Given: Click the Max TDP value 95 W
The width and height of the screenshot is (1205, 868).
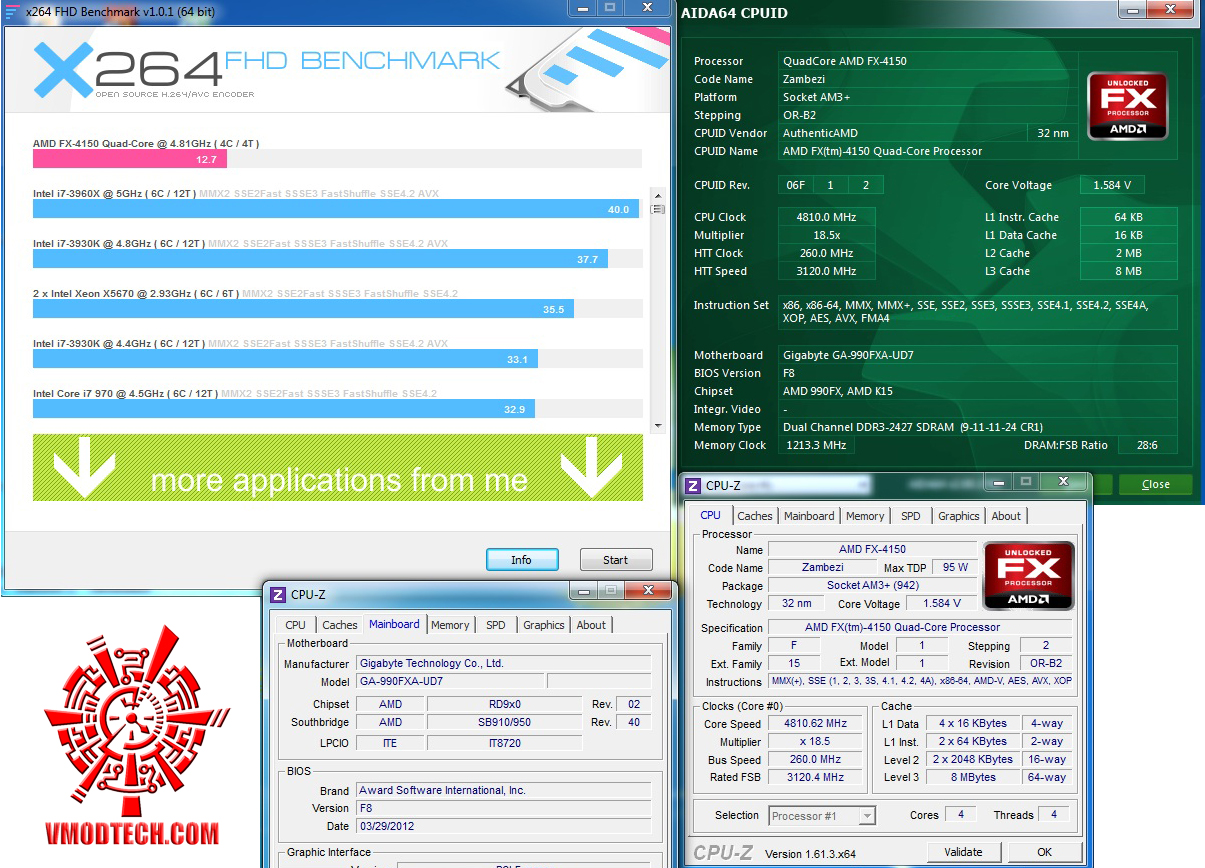Looking at the screenshot, I should pyautogui.click(x=955, y=567).
